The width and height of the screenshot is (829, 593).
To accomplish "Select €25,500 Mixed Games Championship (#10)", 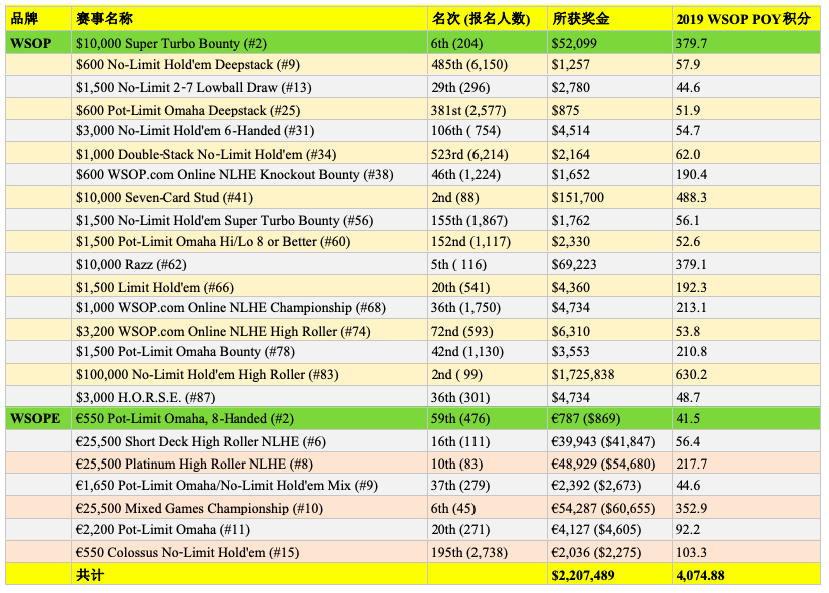I will (x=249, y=508).
